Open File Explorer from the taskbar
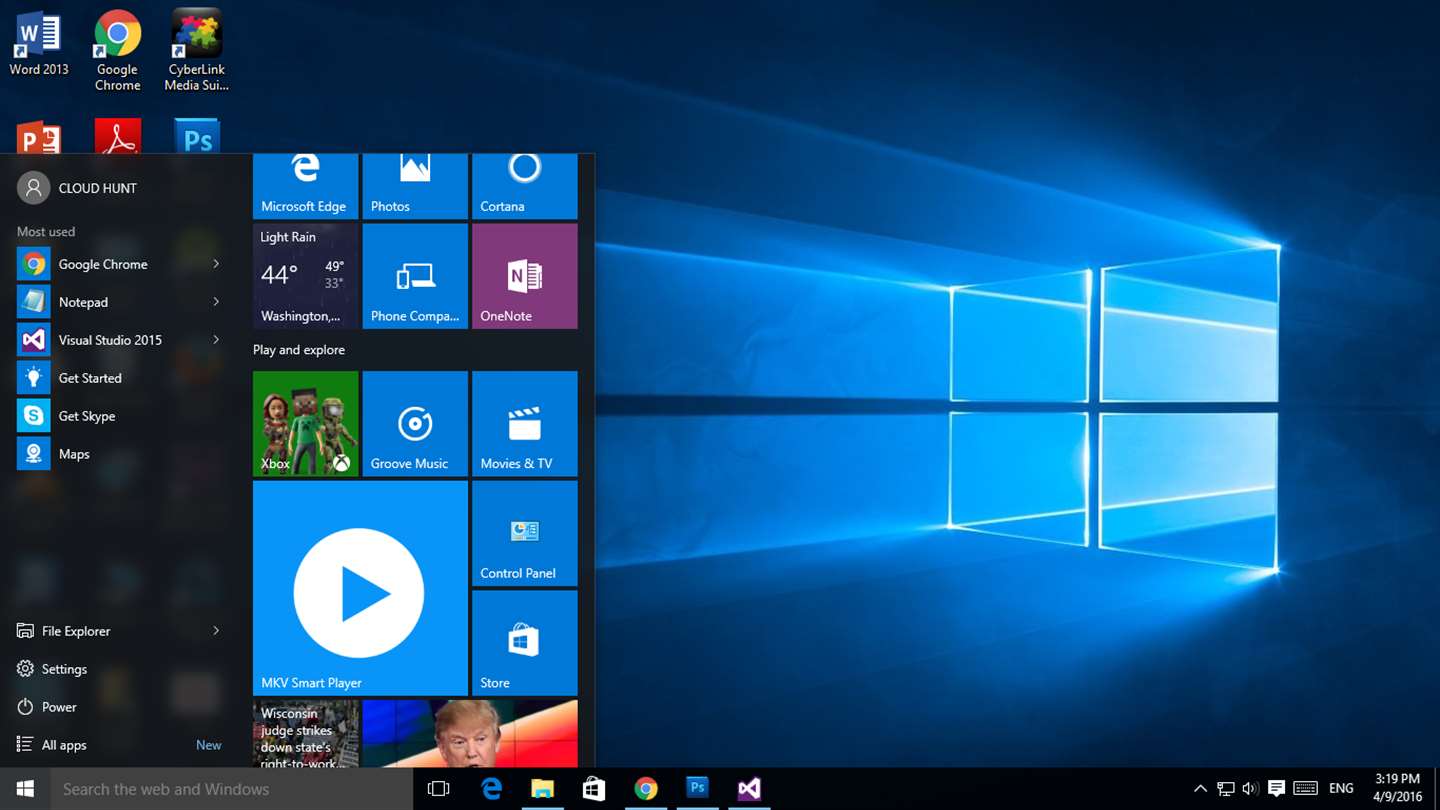Viewport: 1440px width, 810px height. (x=542, y=789)
